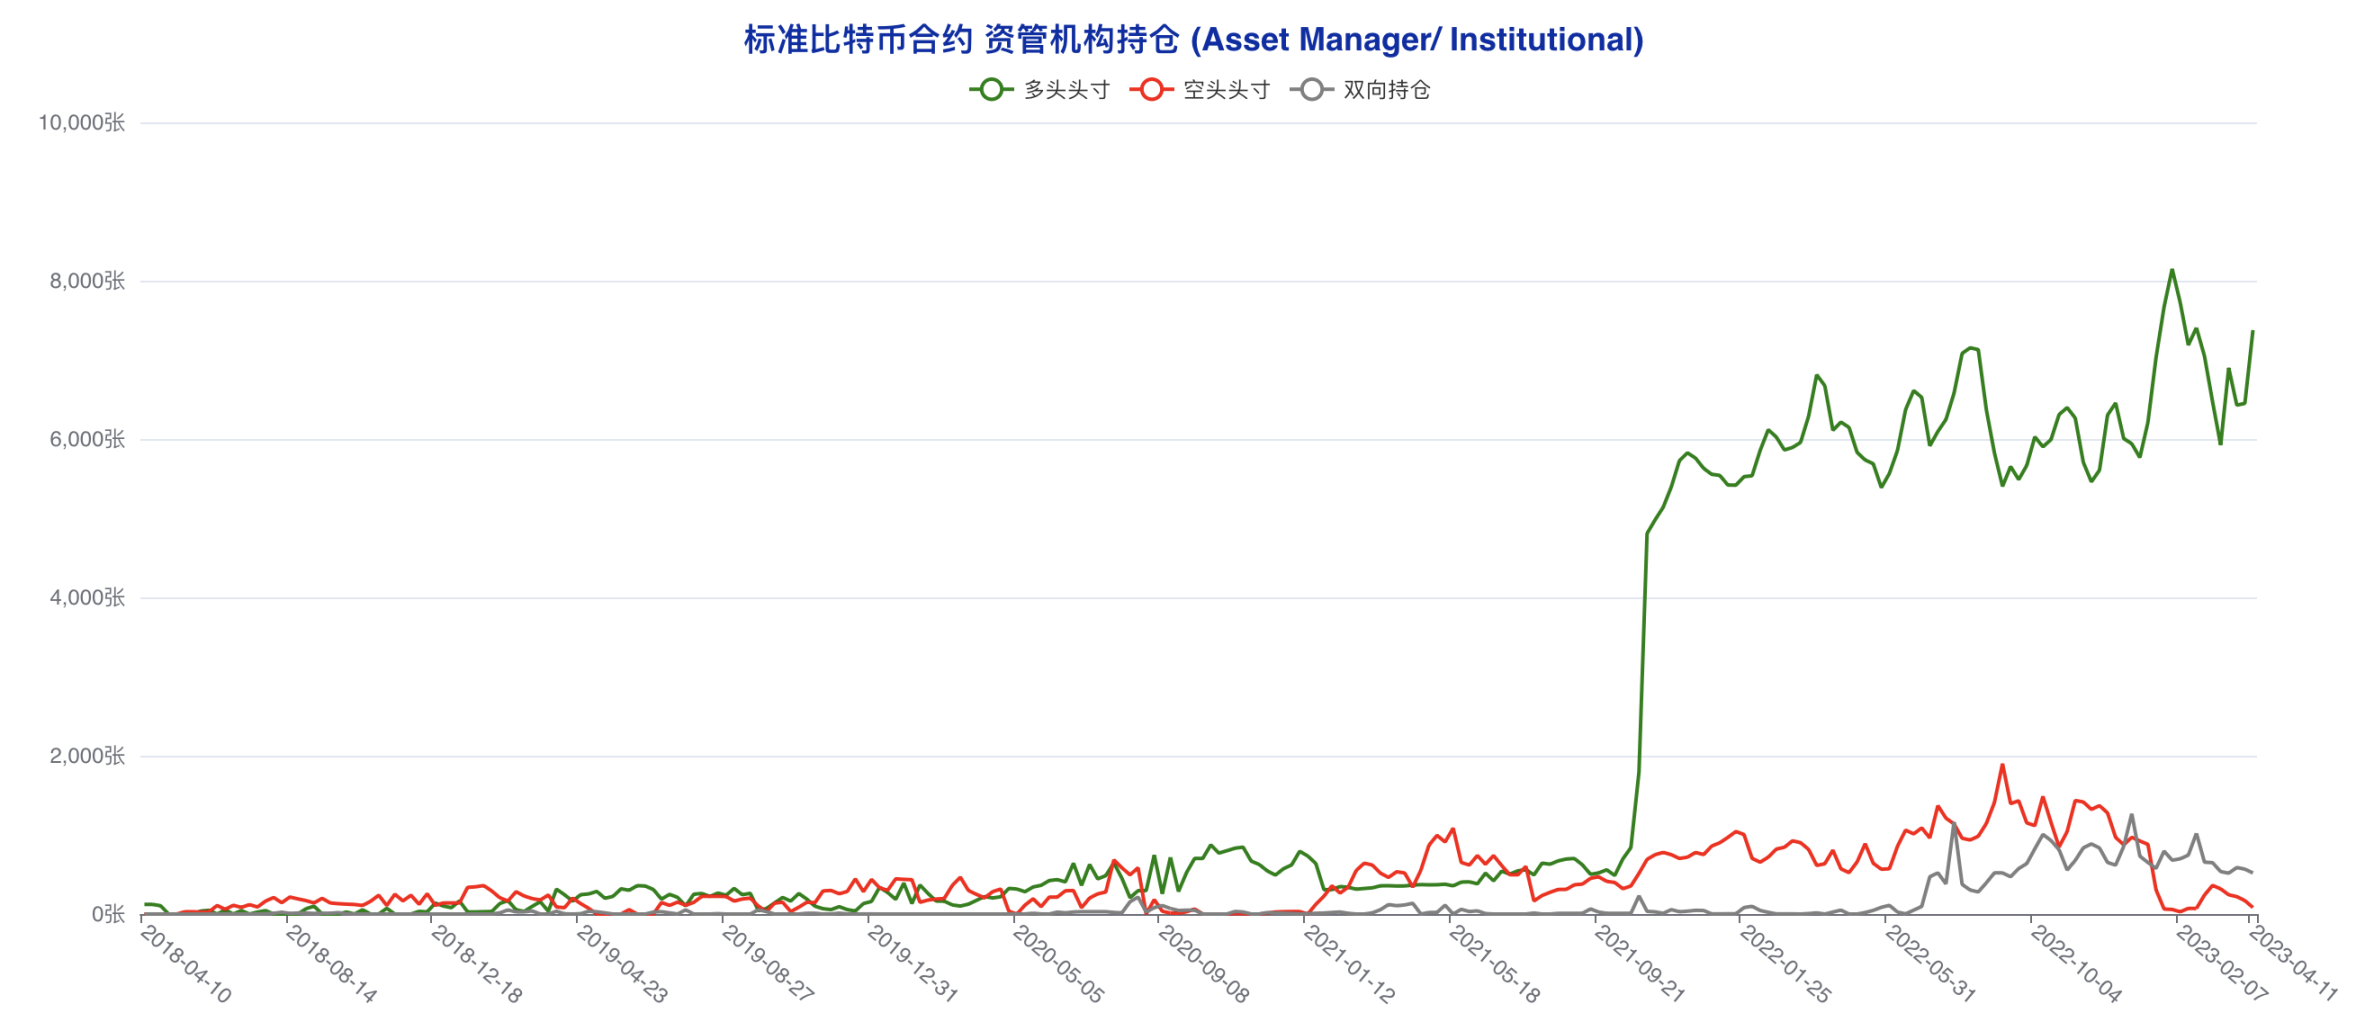Hide the 双向持仓 series via legend text
2374x1031 pixels.
[1387, 90]
